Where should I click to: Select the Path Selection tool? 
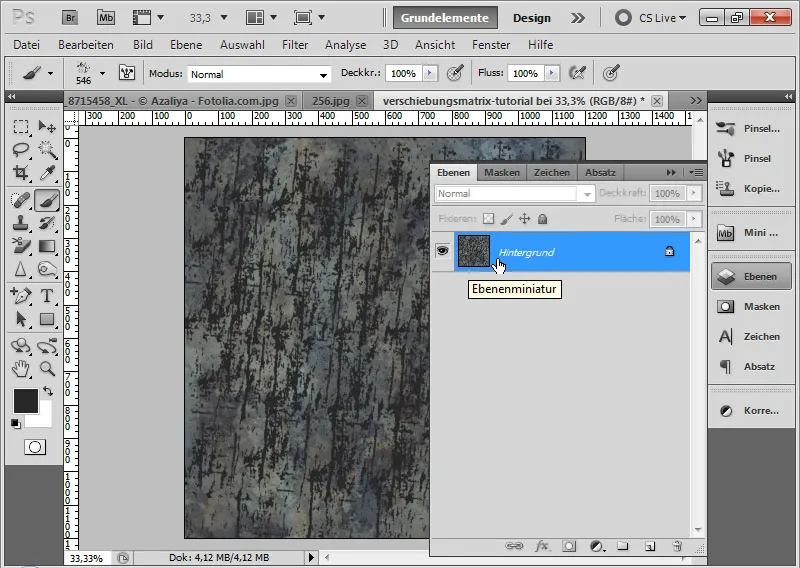tap(20, 319)
